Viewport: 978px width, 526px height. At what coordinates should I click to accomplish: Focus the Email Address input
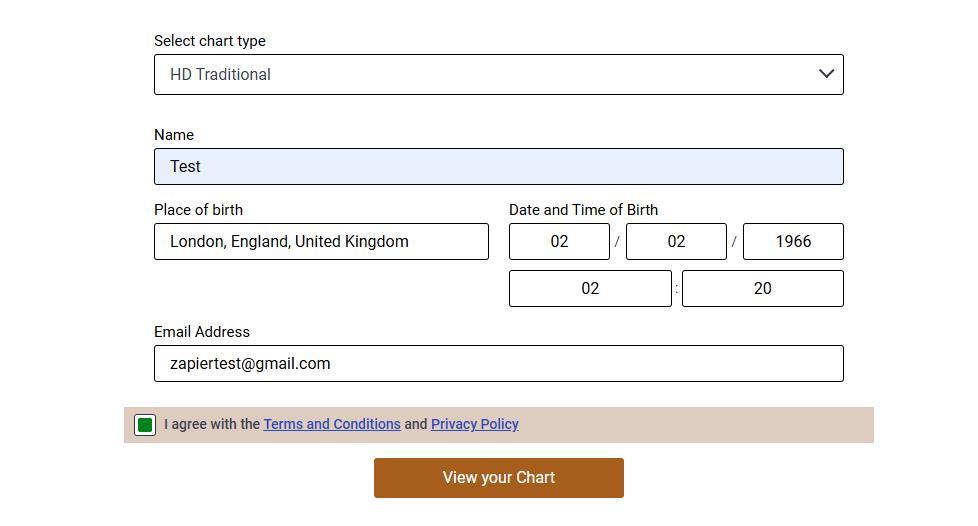click(x=498, y=364)
